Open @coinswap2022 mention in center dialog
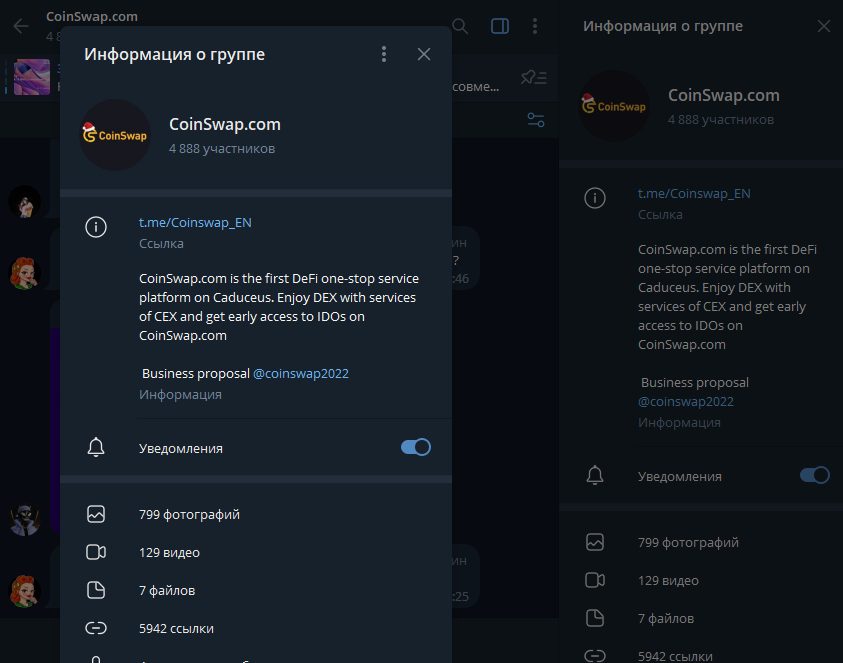Viewport: 843px width, 663px height. (301, 373)
